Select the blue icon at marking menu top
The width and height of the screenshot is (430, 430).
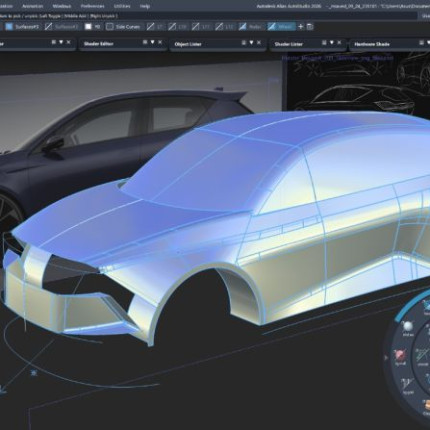(426, 305)
